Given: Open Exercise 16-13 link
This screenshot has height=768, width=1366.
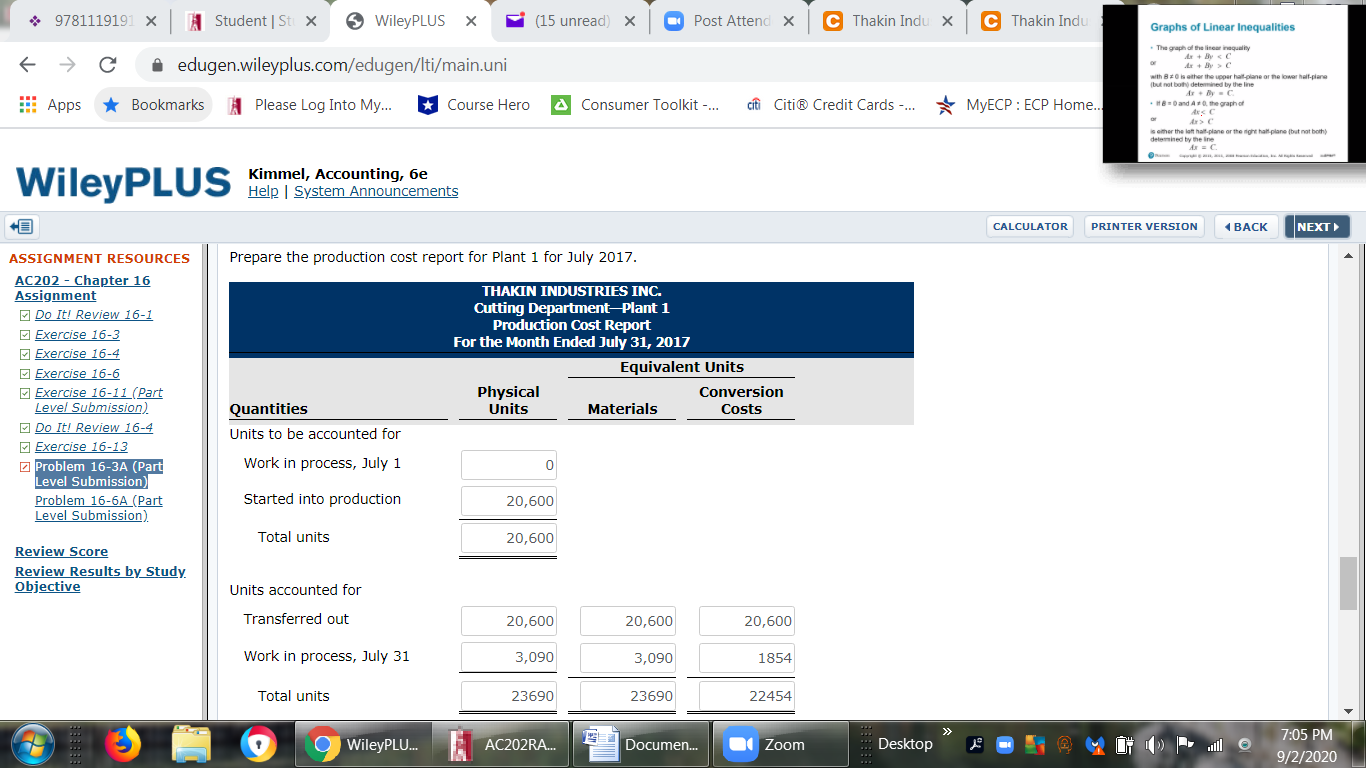Looking at the screenshot, I should point(81,447).
